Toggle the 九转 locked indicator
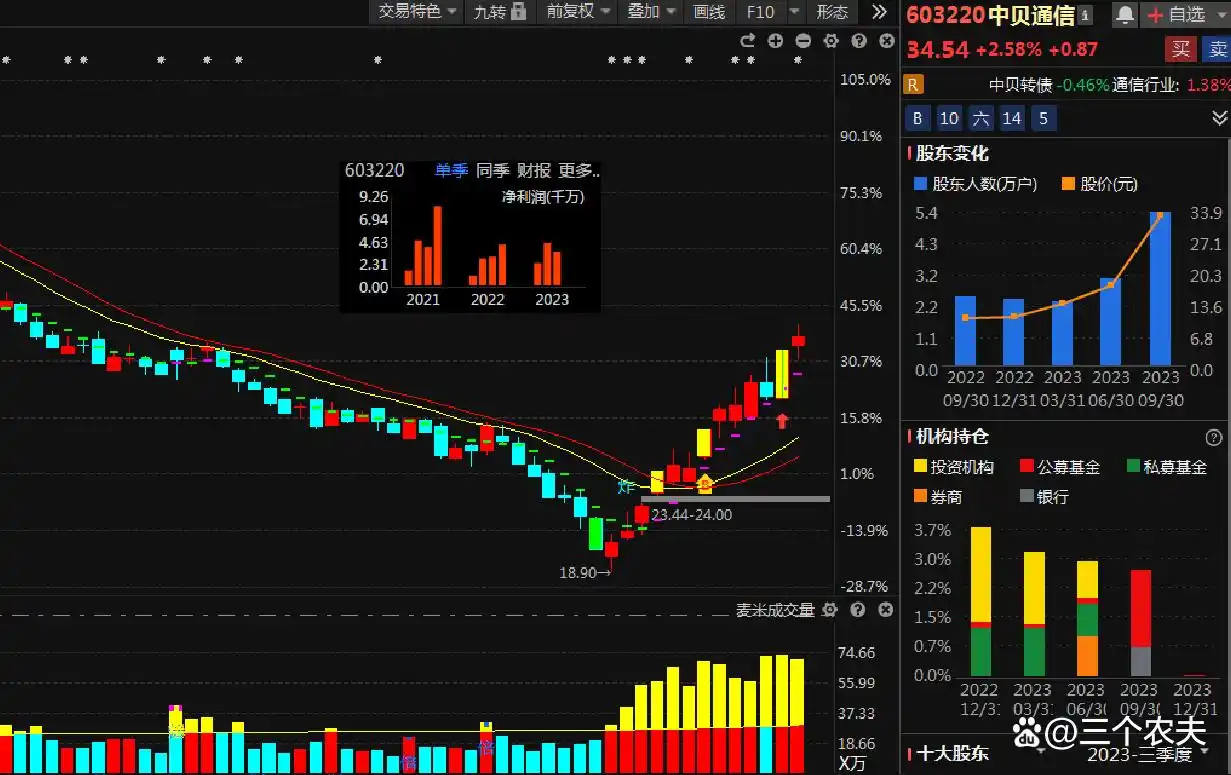 coord(499,12)
